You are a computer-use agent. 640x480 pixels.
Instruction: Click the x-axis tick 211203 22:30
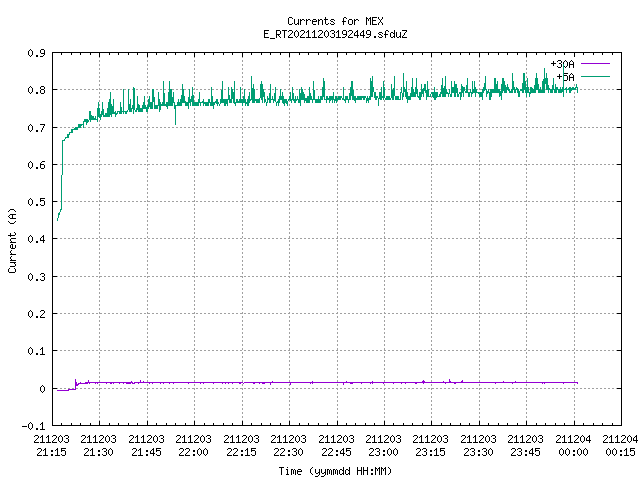coord(288,445)
